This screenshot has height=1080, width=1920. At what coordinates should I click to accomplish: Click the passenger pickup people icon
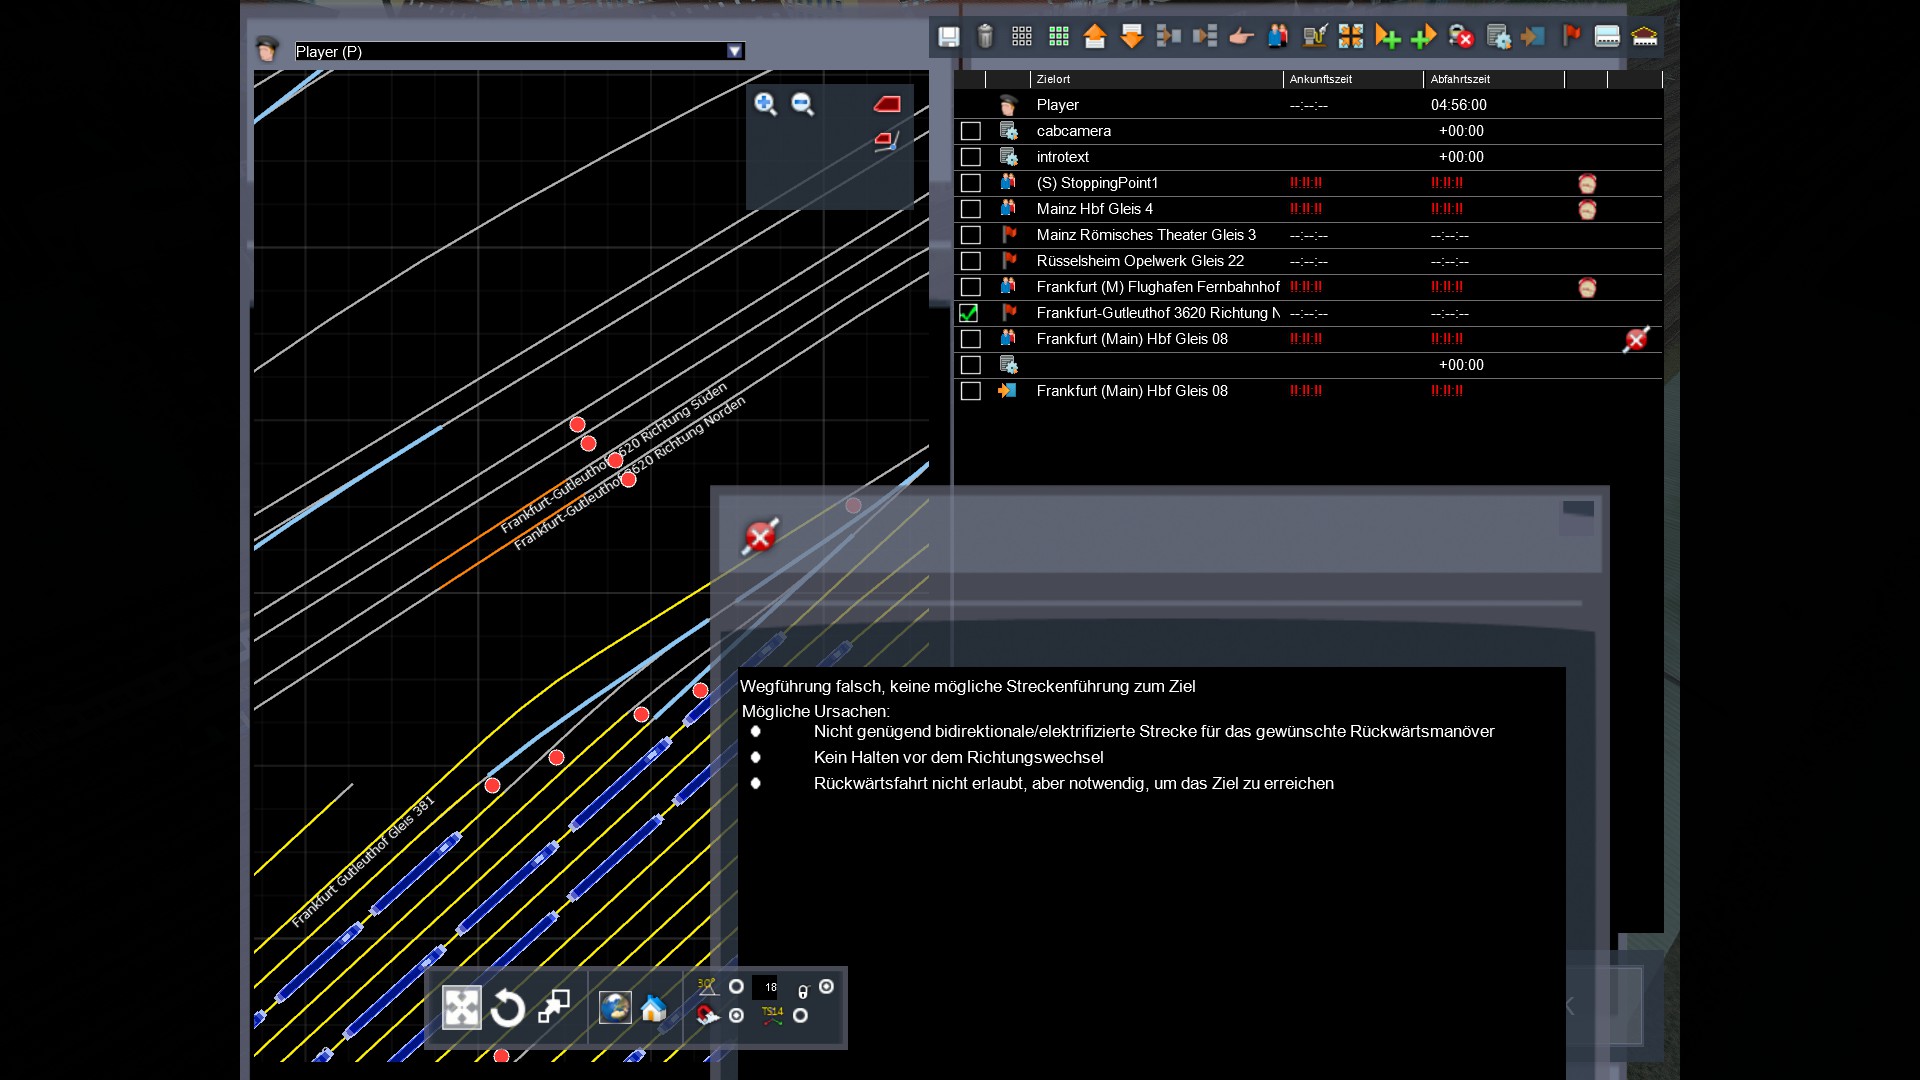click(x=1278, y=37)
